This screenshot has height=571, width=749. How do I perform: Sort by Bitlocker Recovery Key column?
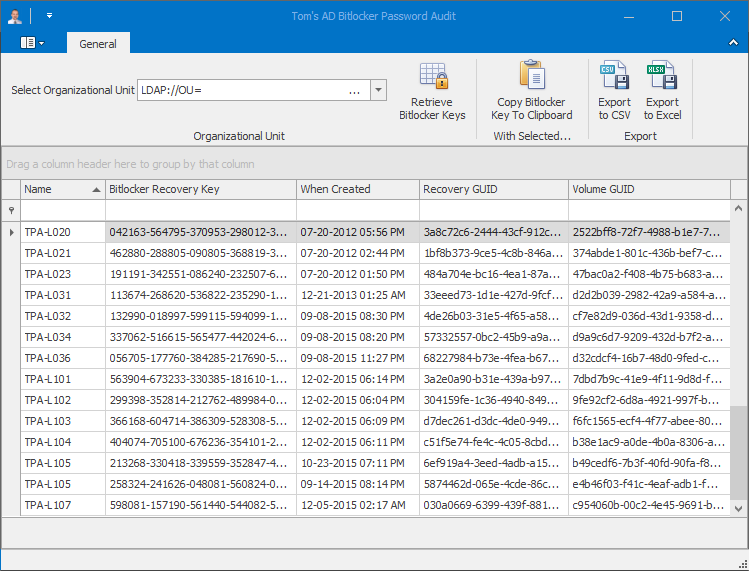(x=200, y=189)
